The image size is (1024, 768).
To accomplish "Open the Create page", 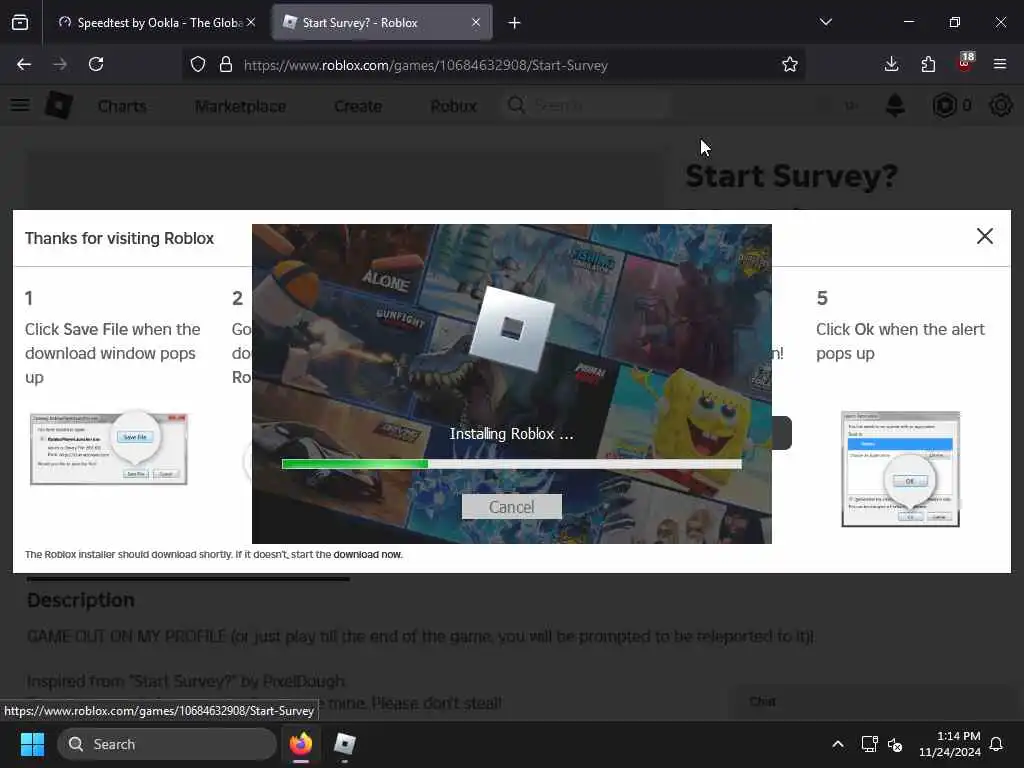I will coord(358,106).
